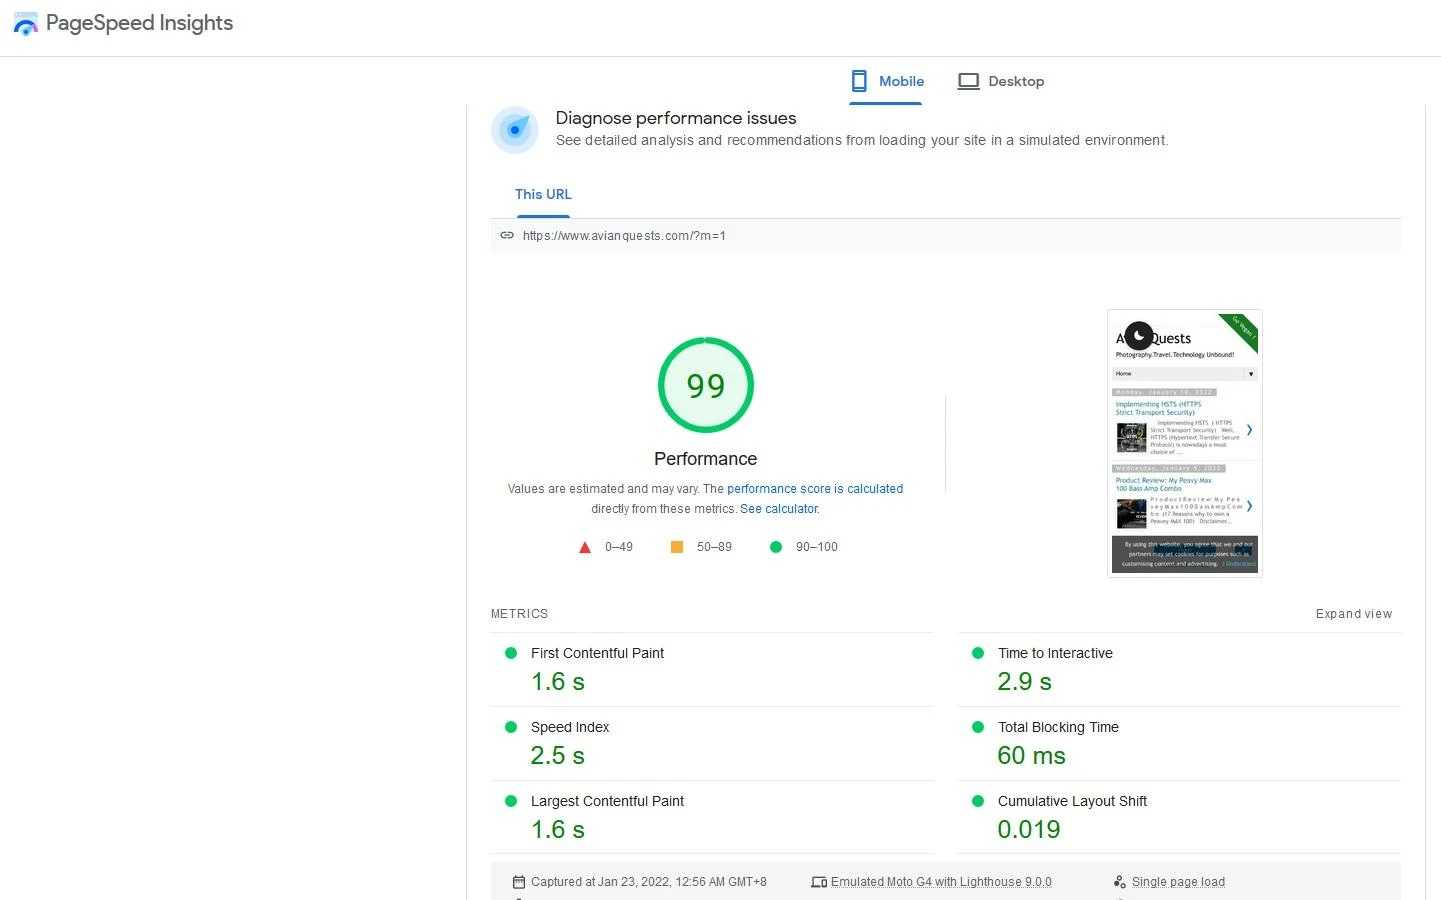Click the First Contentful Paint label
The image size is (1441, 900).
597,653
